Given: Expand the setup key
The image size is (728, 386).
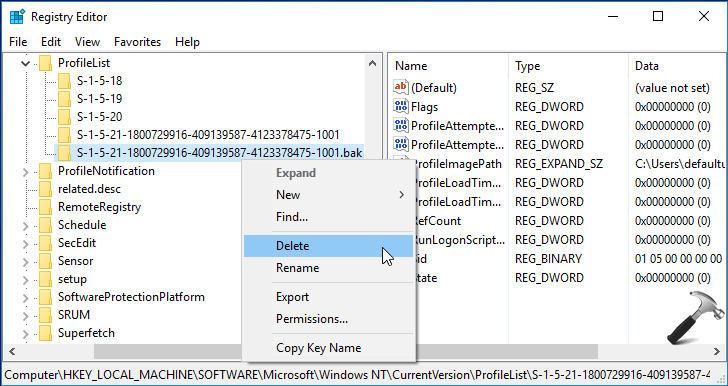Looking at the screenshot, I should [26, 280].
